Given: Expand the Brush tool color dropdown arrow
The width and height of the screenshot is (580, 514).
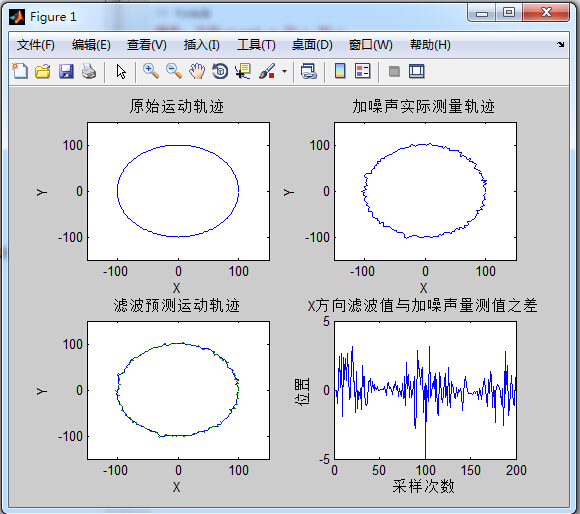Looking at the screenshot, I should click(284, 71).
